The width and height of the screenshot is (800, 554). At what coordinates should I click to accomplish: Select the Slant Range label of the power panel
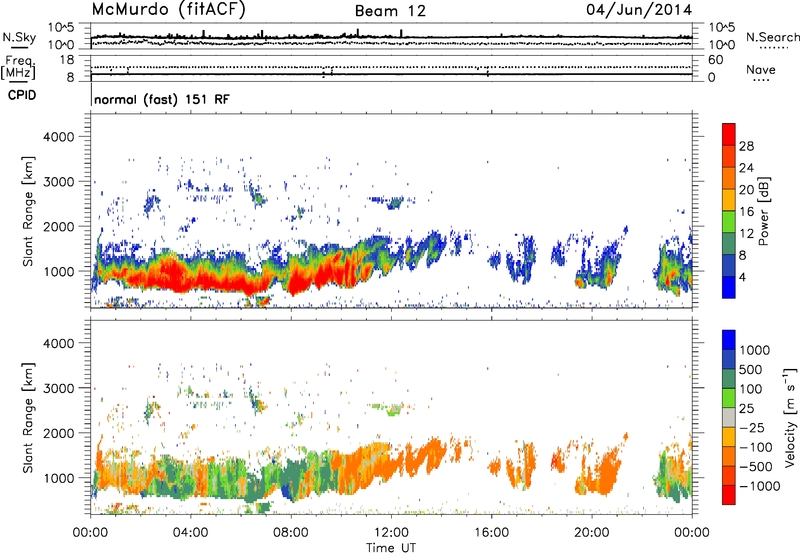pos(28,211)
